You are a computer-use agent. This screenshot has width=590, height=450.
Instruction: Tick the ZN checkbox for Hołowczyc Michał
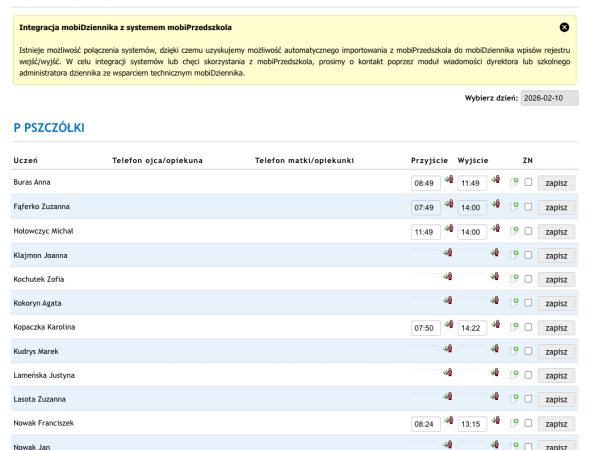528,231
